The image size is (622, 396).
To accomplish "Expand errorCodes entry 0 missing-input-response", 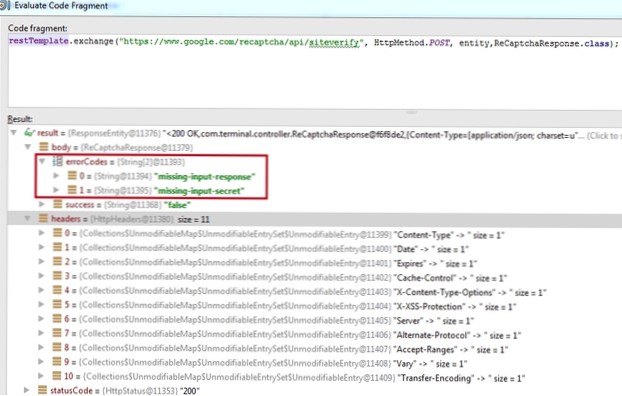I will click(56, 175).
